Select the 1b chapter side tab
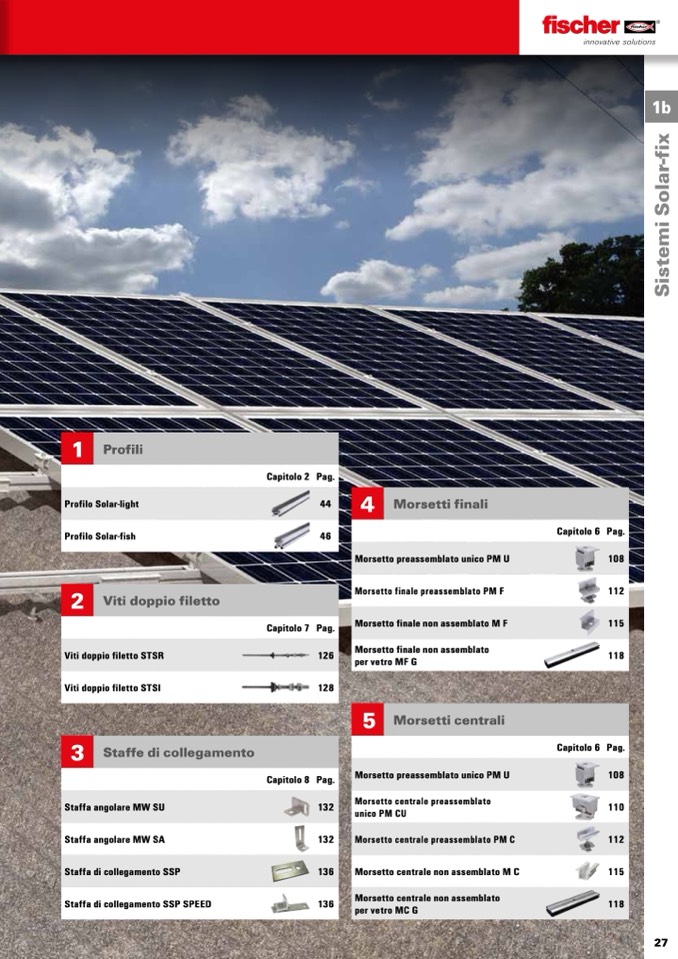678x959 pixels. point(660,107)
